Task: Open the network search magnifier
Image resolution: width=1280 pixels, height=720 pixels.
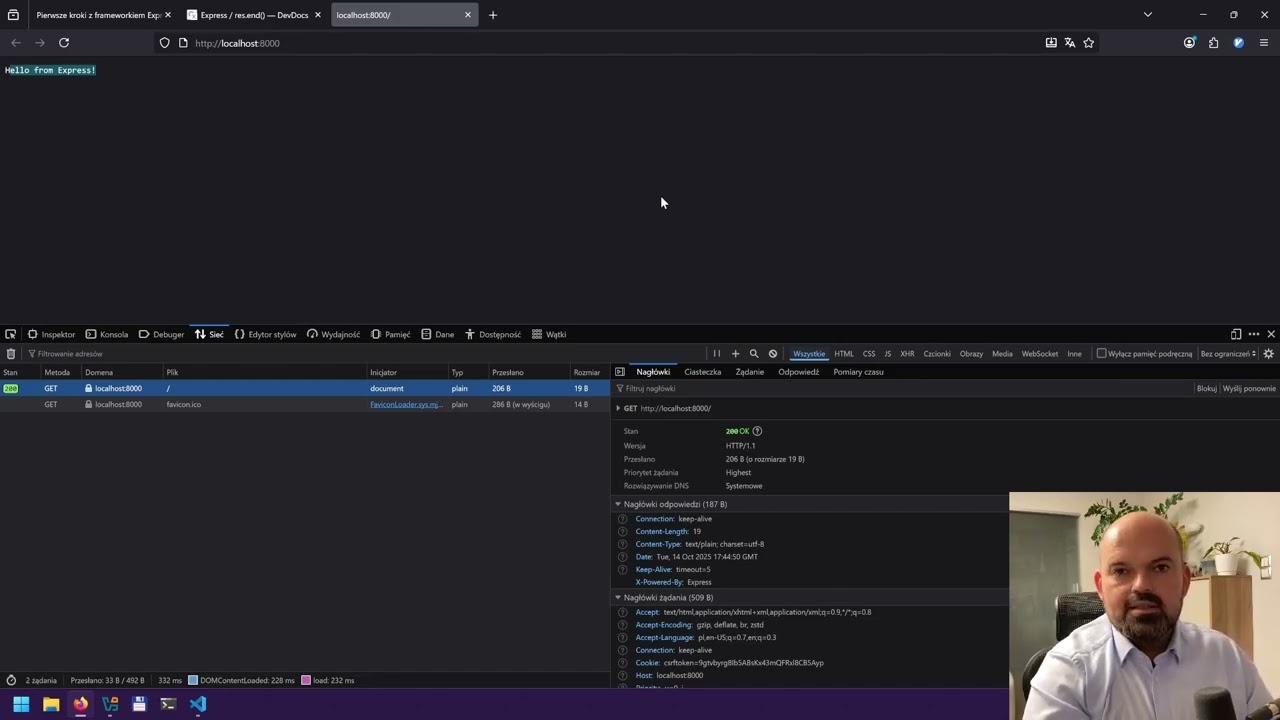Action: (x=754, y=354)
